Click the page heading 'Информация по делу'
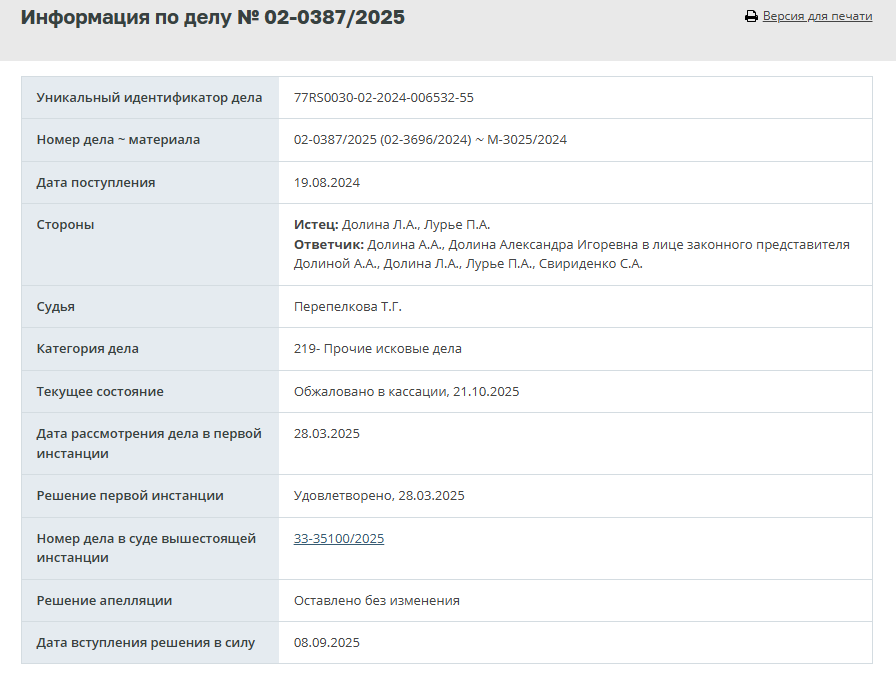The image size is (896, 688). [212, 18]
